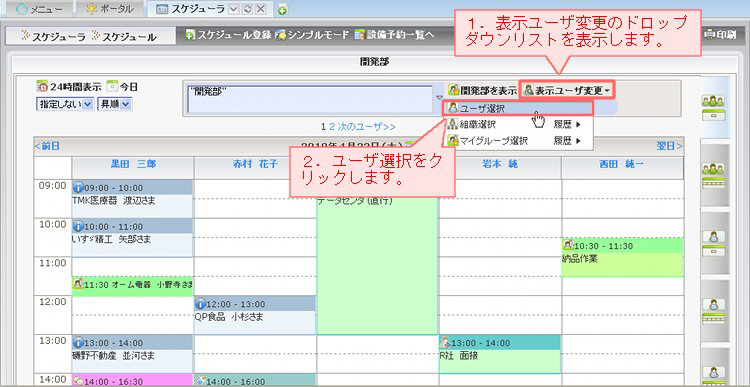The width and height of the screenshot is (750, 387).
Task: Select the group week-view icon in the right sidebar
Action: pyautogui.click(x=713, y=176)
